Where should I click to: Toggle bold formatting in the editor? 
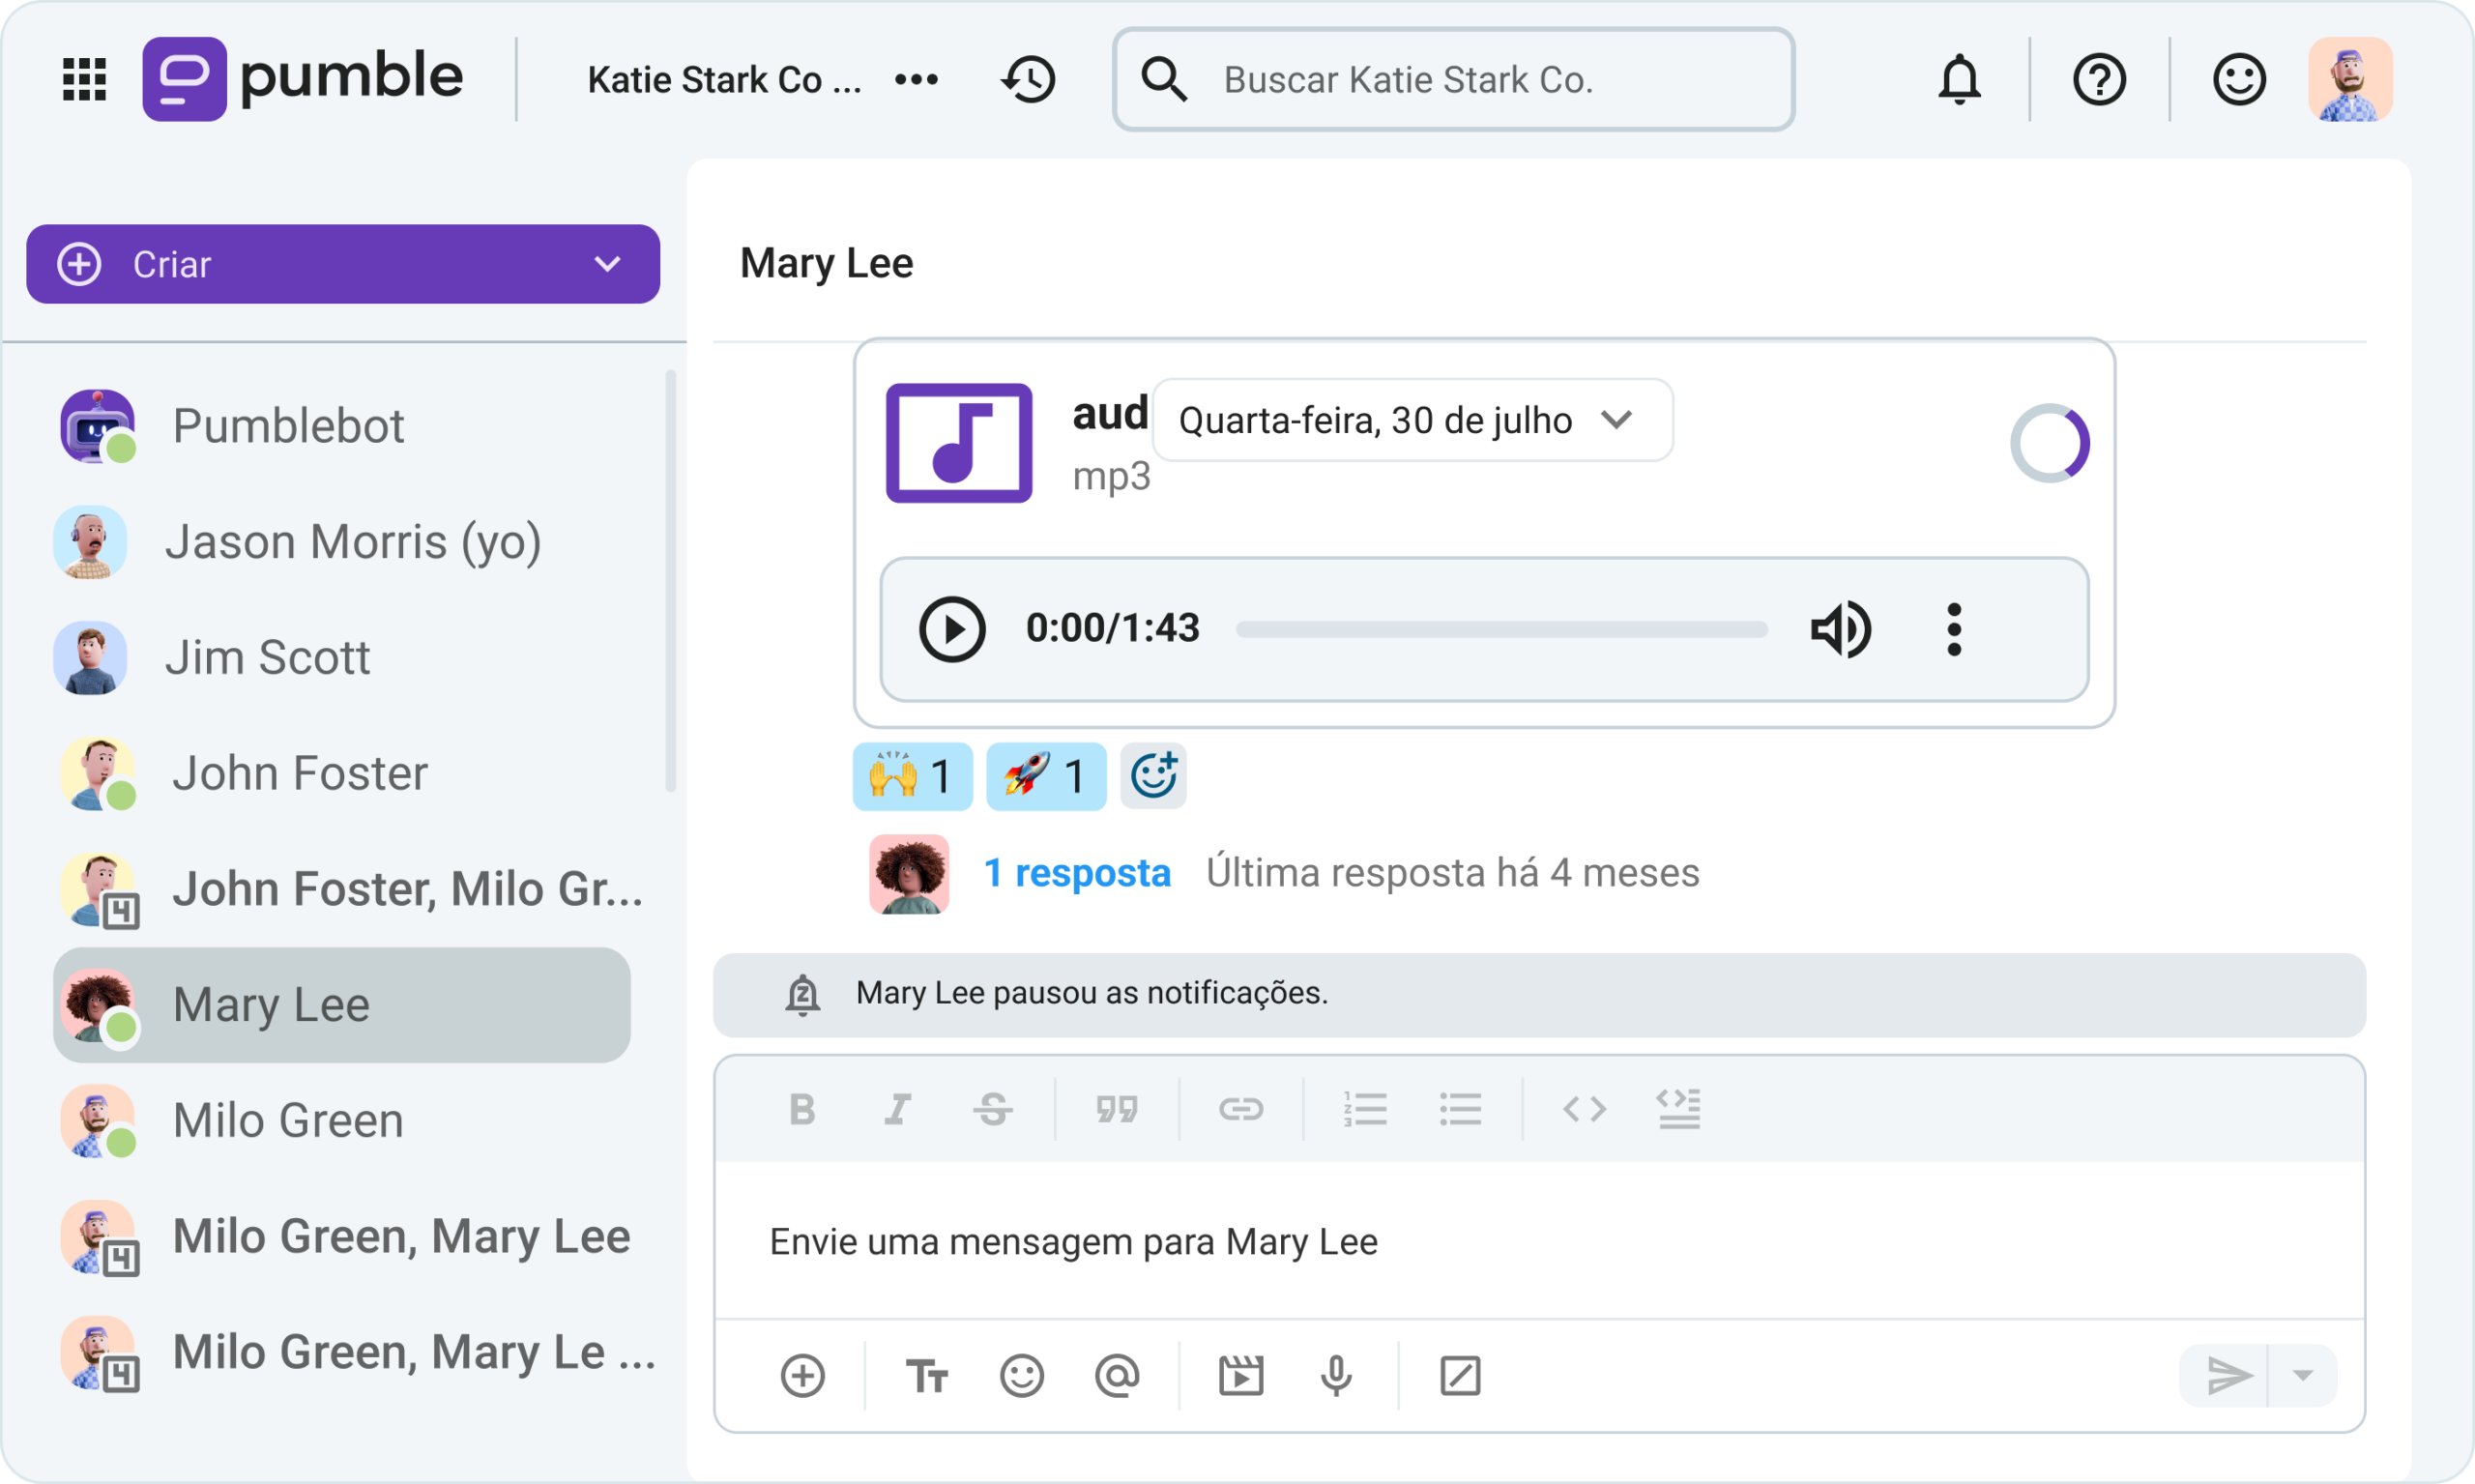tap(802, 1109)
